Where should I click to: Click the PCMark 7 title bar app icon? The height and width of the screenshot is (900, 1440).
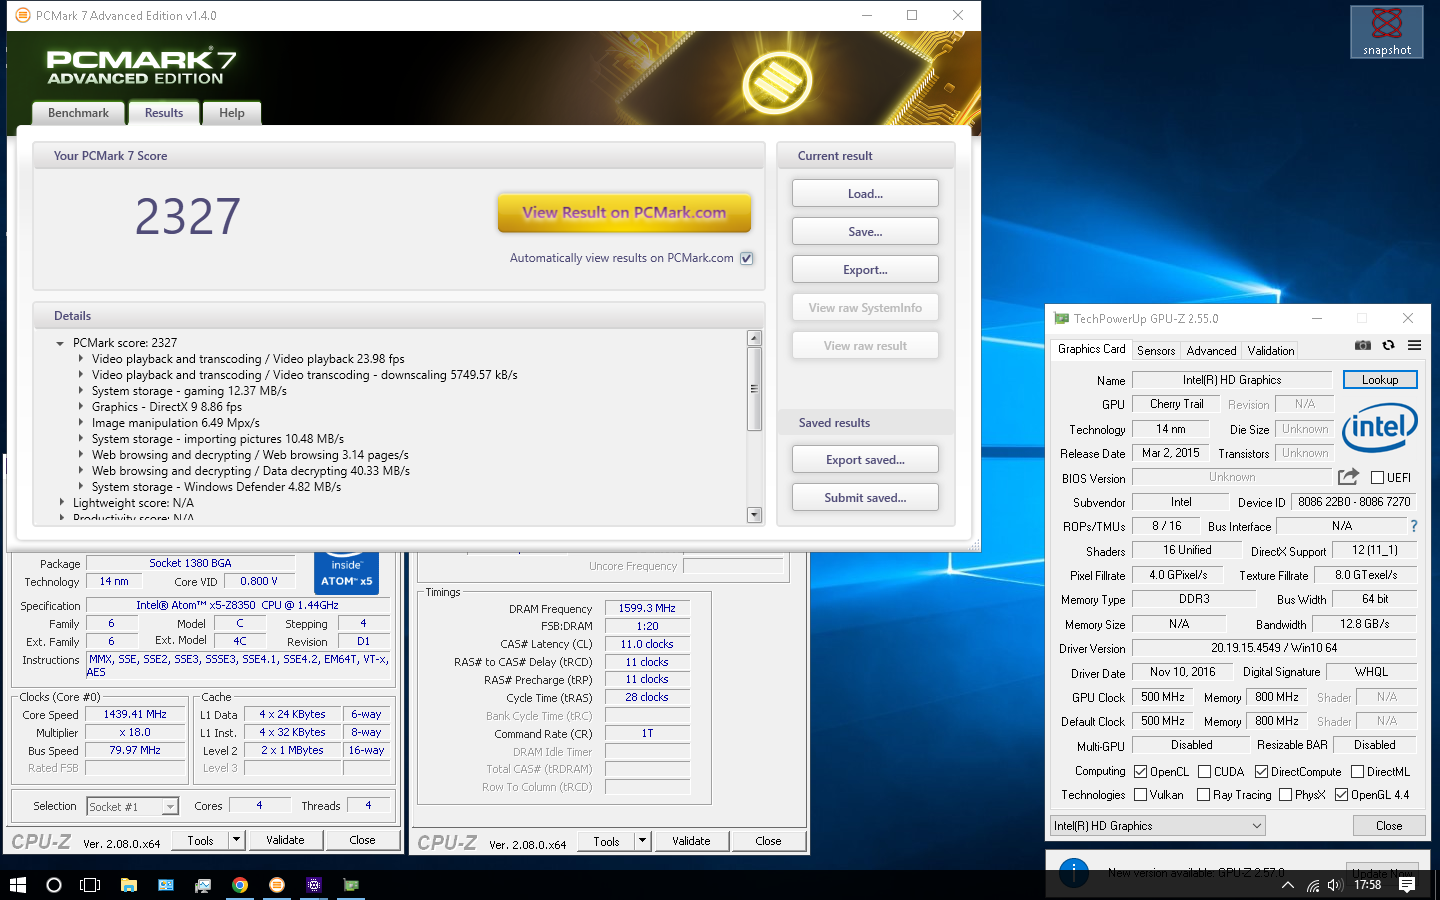tap(23, 15)
